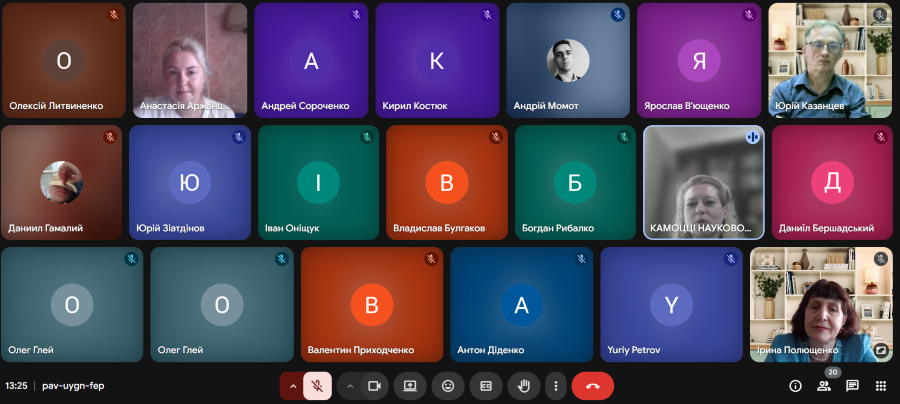Open audio settings chevron beside microphone
The image size is (900, 404).
[293, 385]
